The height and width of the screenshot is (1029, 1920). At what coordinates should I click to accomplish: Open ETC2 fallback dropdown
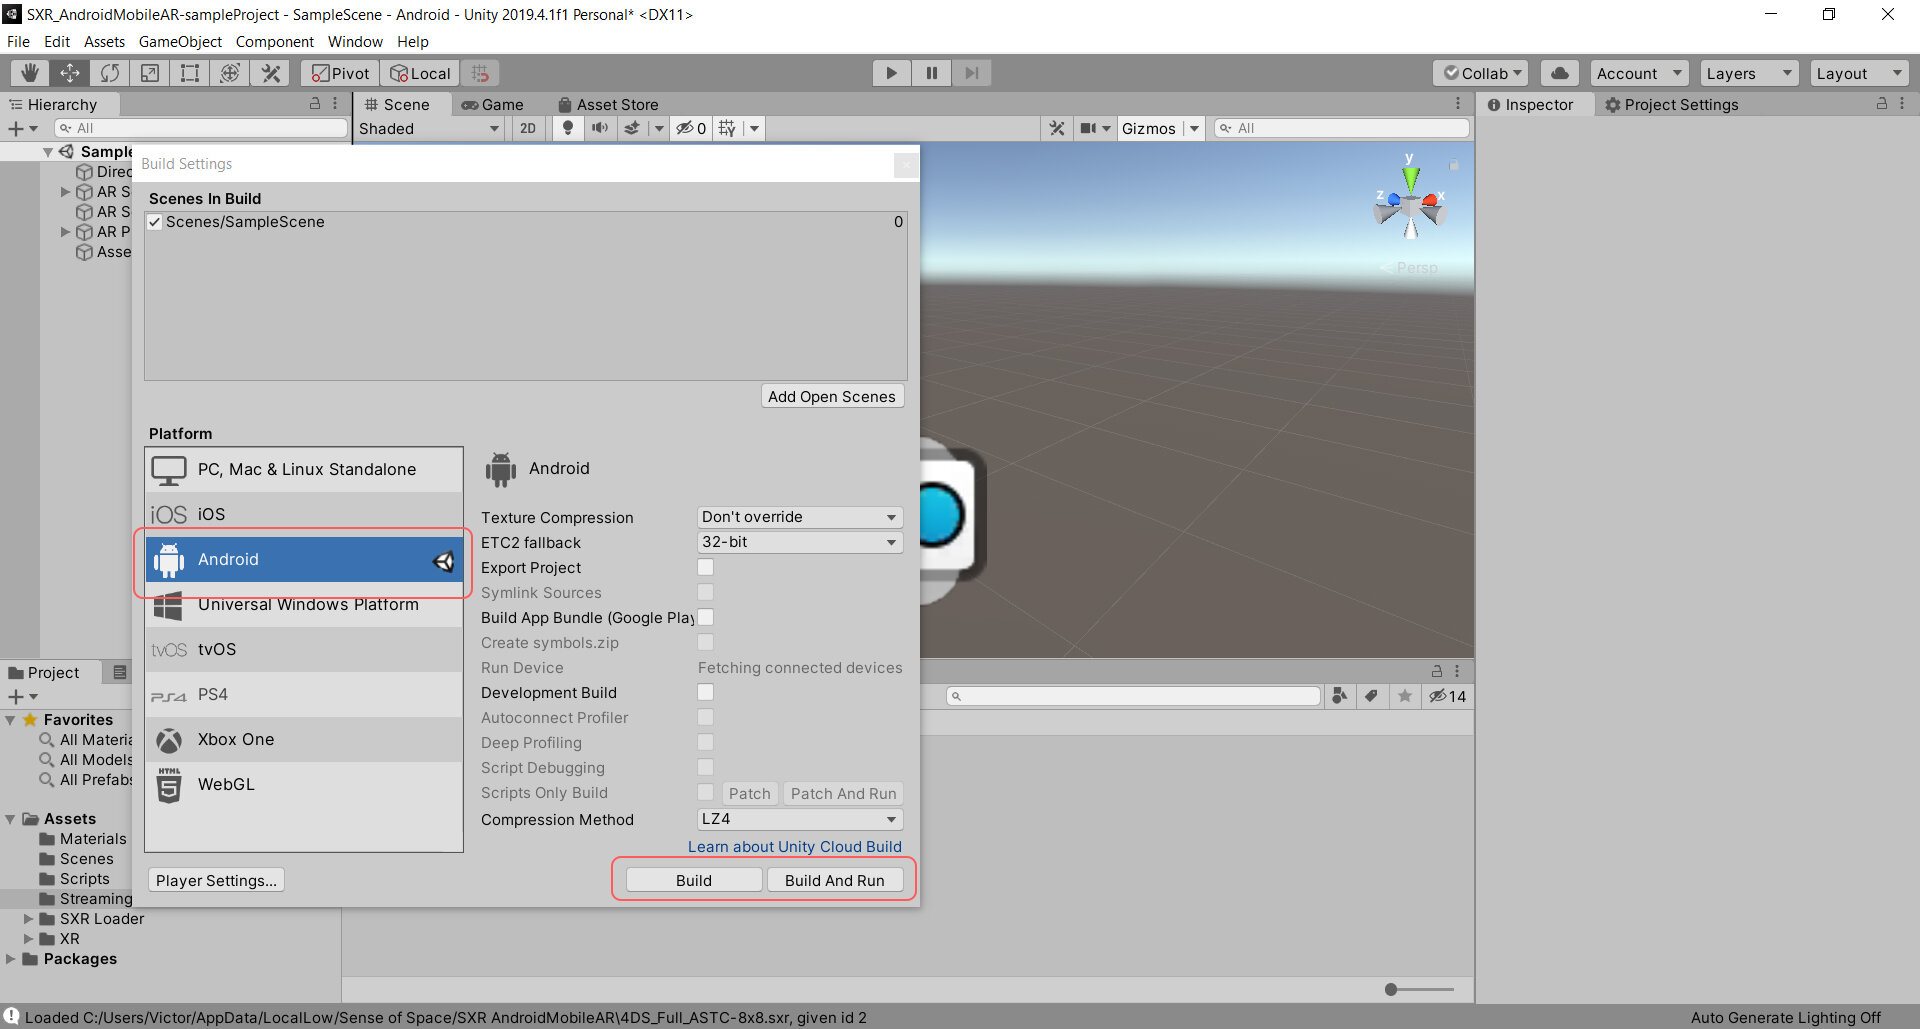(x=799, y=542)
